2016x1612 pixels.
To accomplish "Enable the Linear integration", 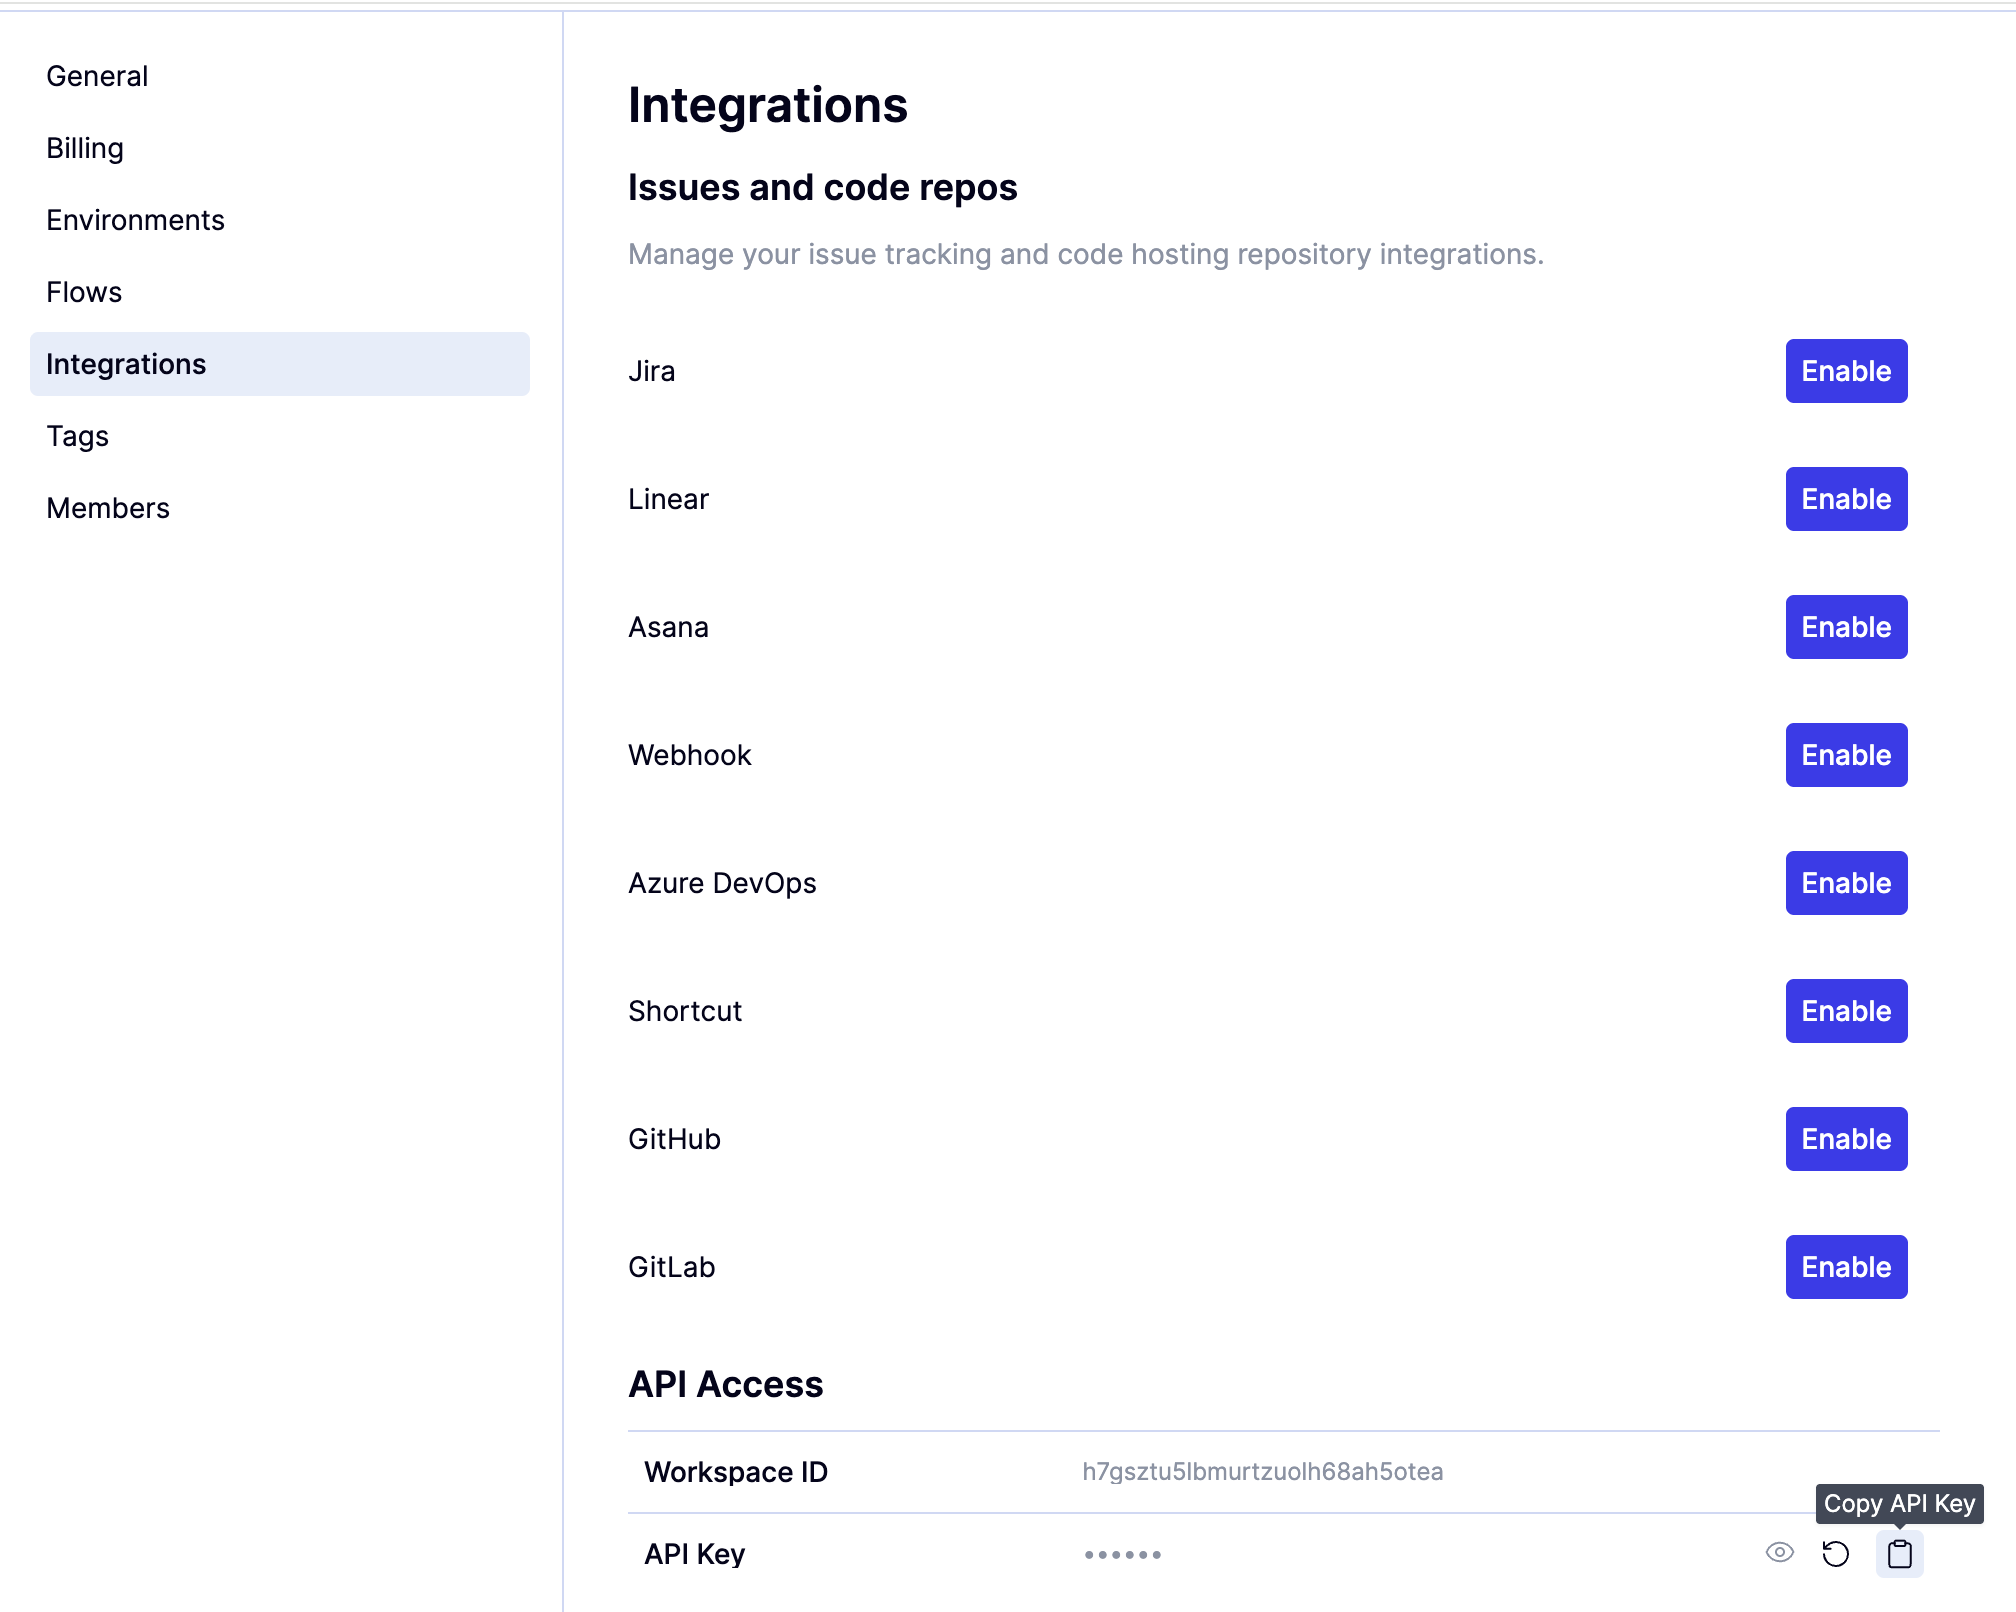I will tap(1846, 499).
